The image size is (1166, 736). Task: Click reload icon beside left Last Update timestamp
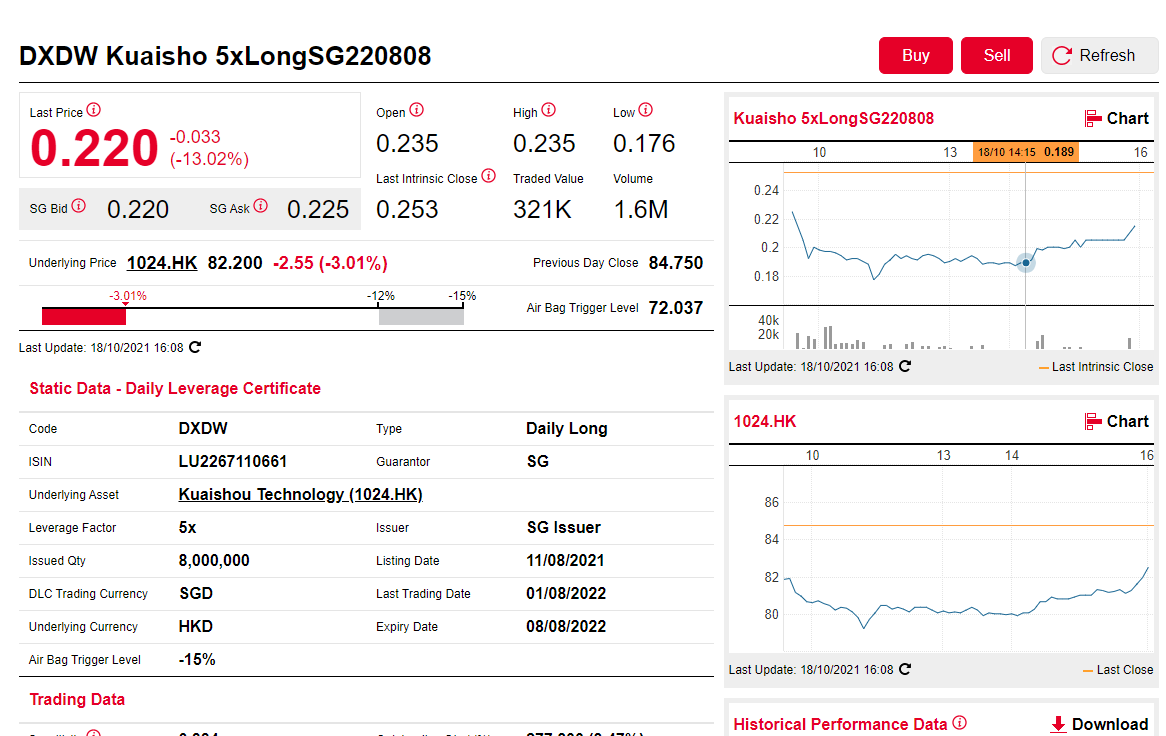click(x=195, y=347)
